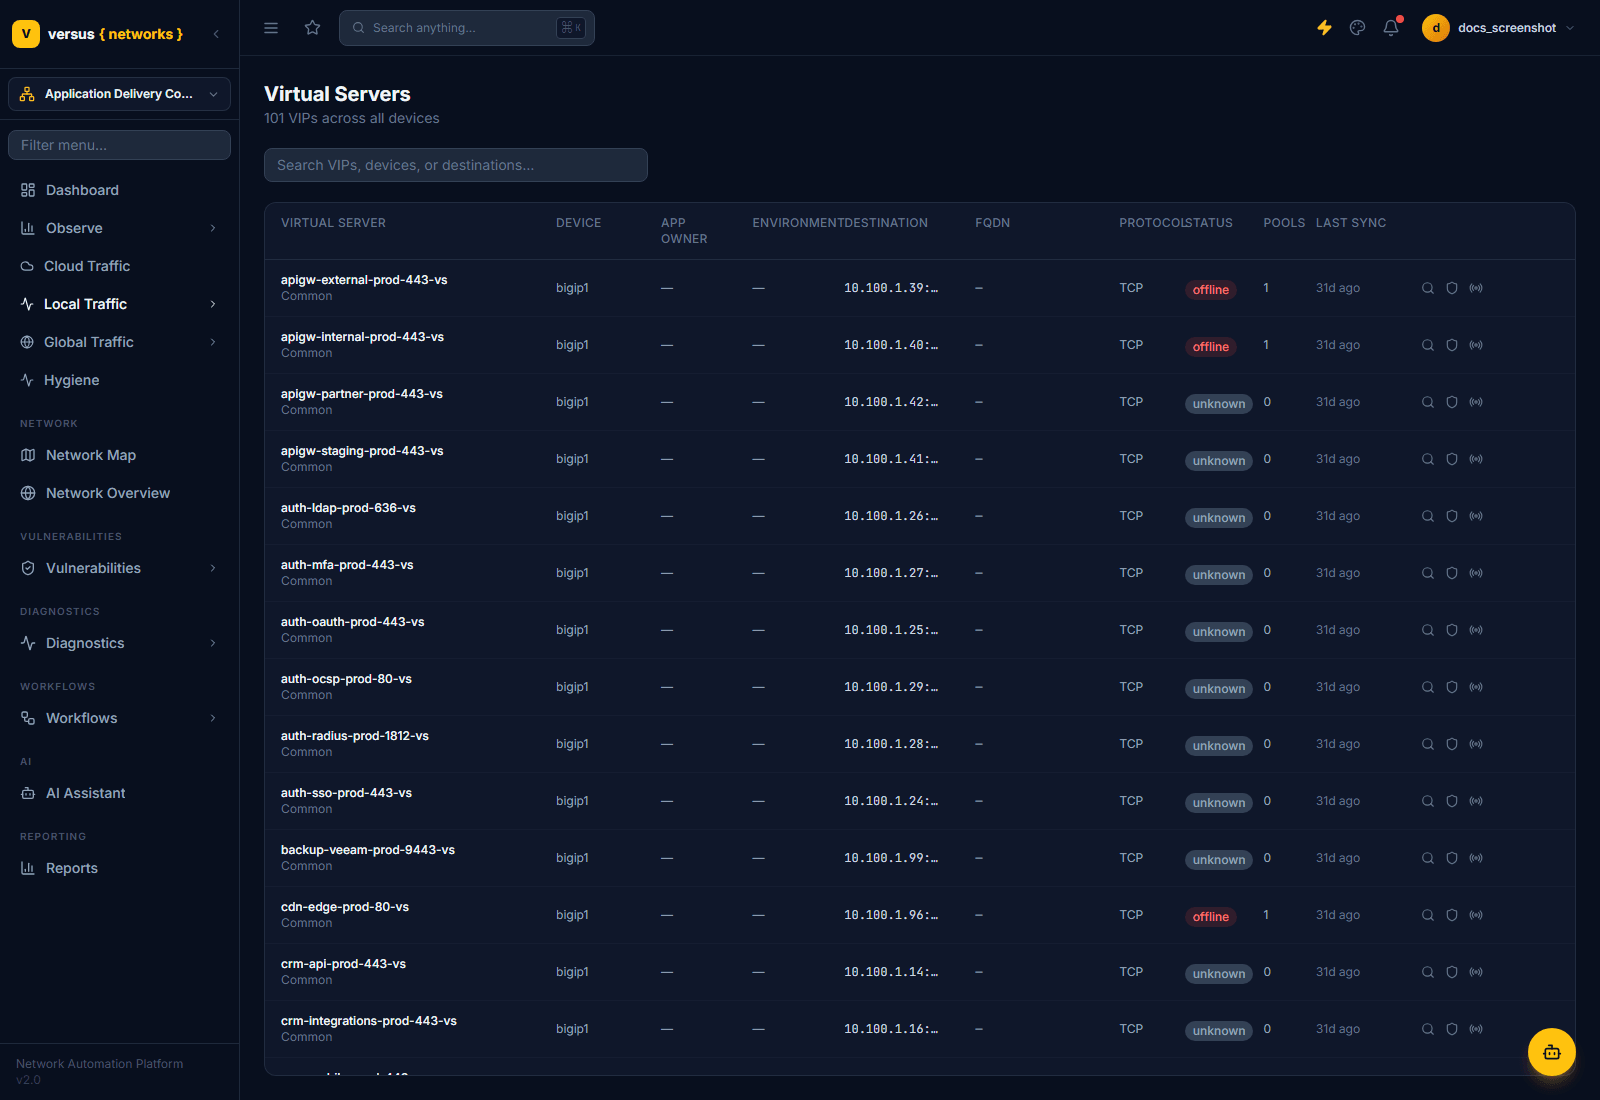Click the favorite star icon
Screen dimensions: 1600x1100
(312, 28)
